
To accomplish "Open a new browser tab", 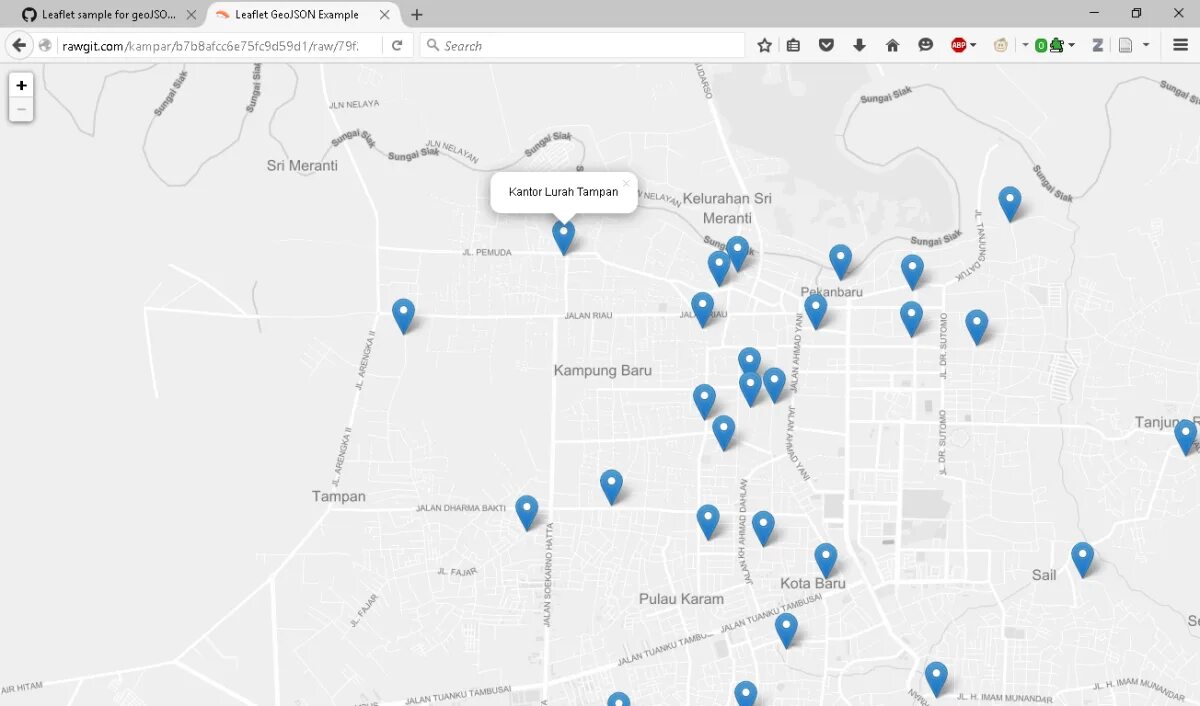I will 417,15.
